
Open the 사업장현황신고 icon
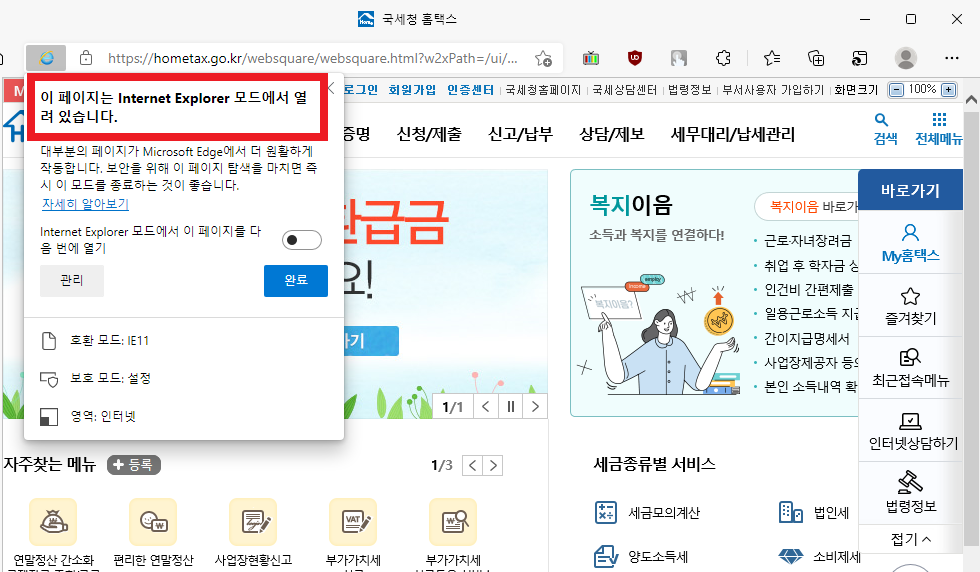coord(253,521)
